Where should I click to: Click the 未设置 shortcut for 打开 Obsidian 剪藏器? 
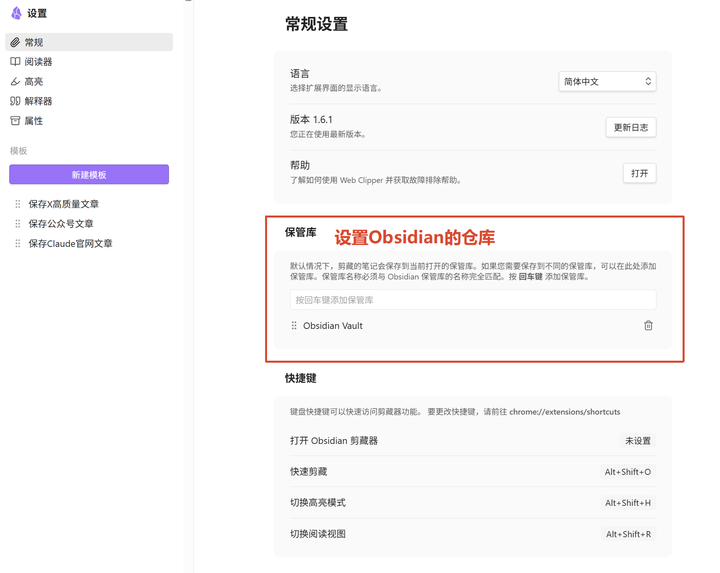[x=637, y=441]
